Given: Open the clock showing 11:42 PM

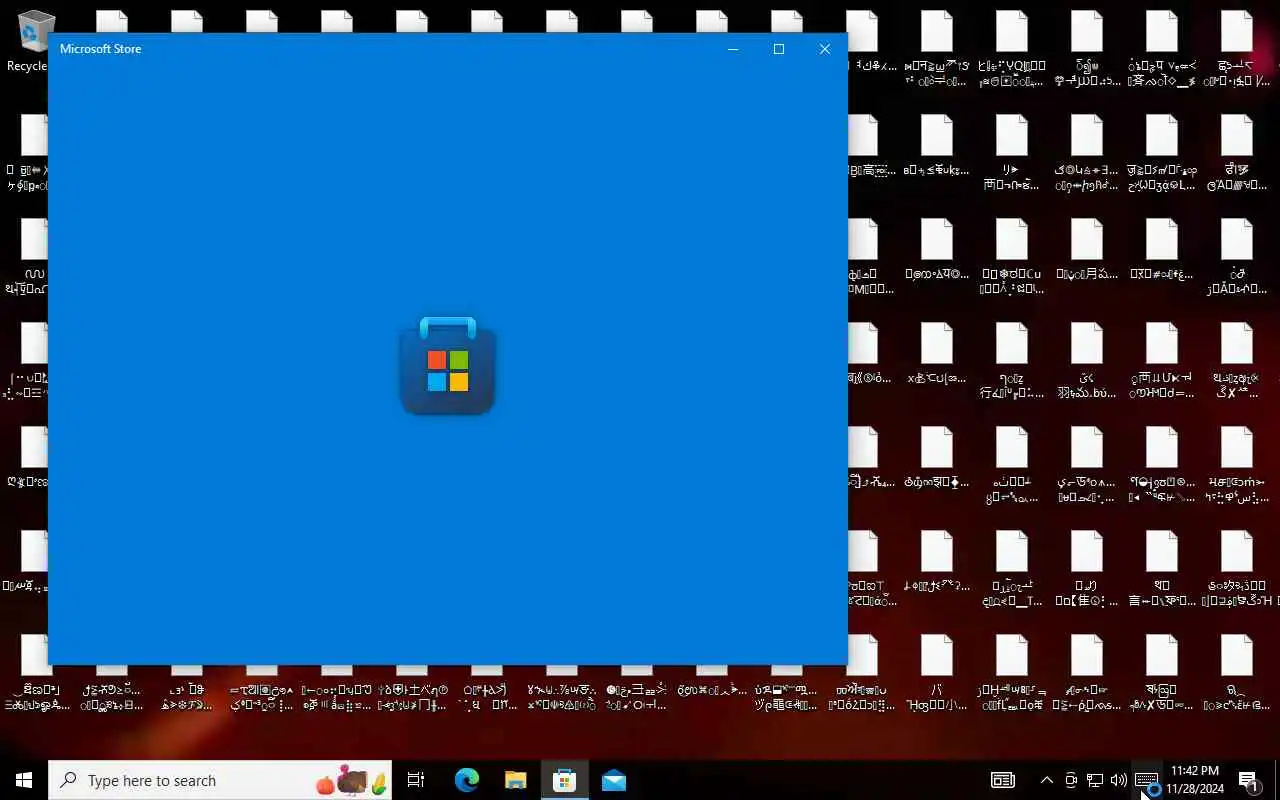Looking at the screenshot, I should click(1195, 780).
